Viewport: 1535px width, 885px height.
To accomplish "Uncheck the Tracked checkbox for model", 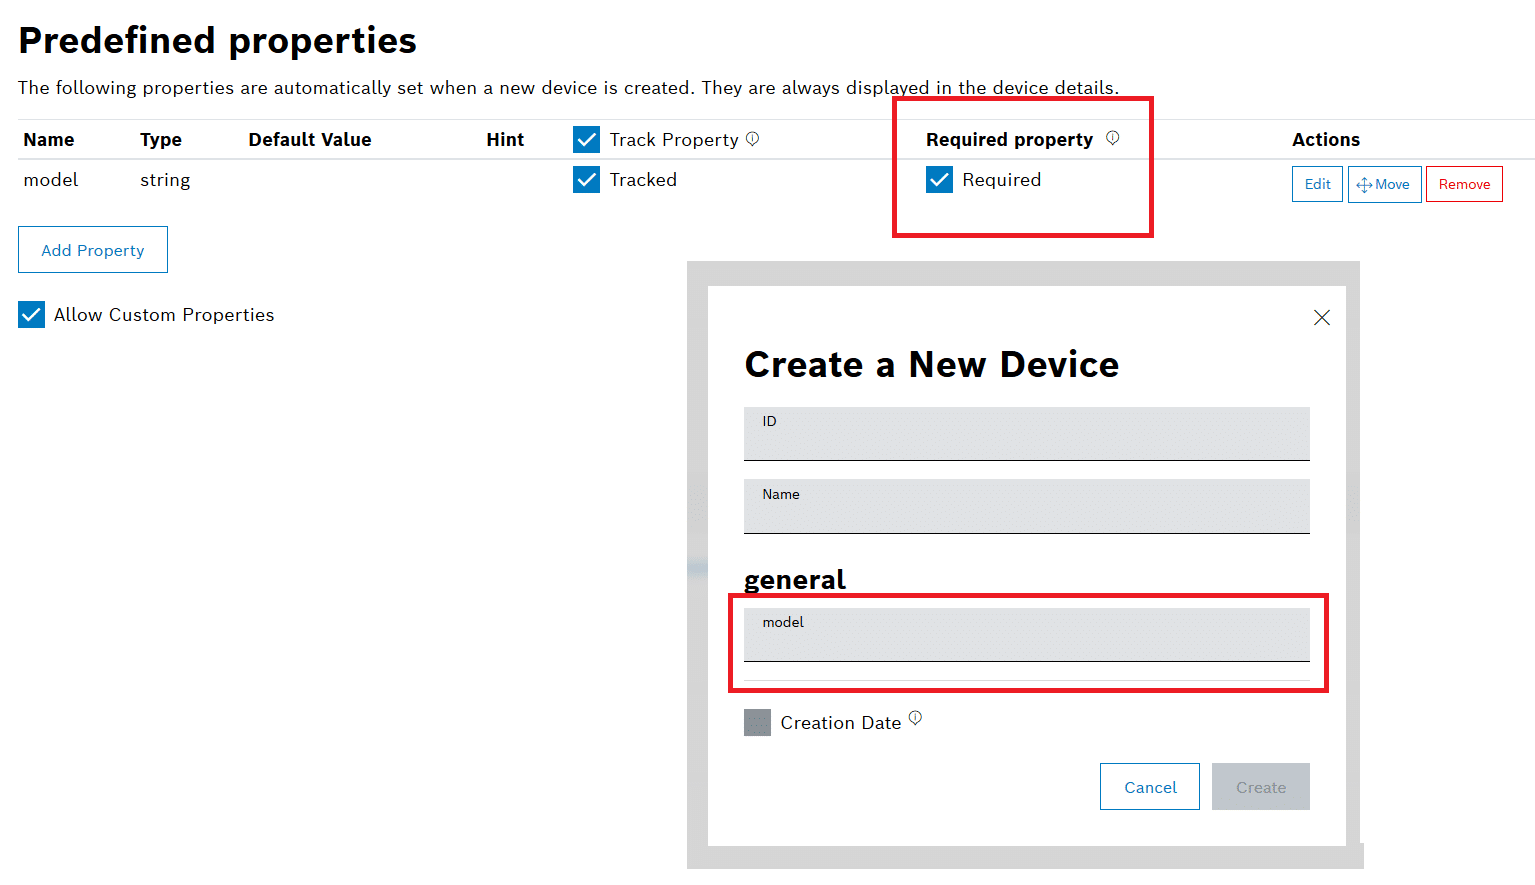I will coord(587,180).
